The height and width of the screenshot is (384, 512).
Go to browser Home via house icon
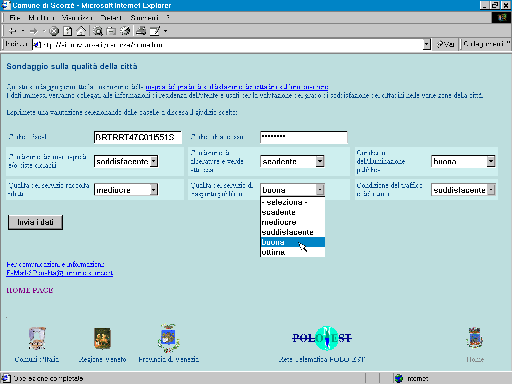coord(81,31)
